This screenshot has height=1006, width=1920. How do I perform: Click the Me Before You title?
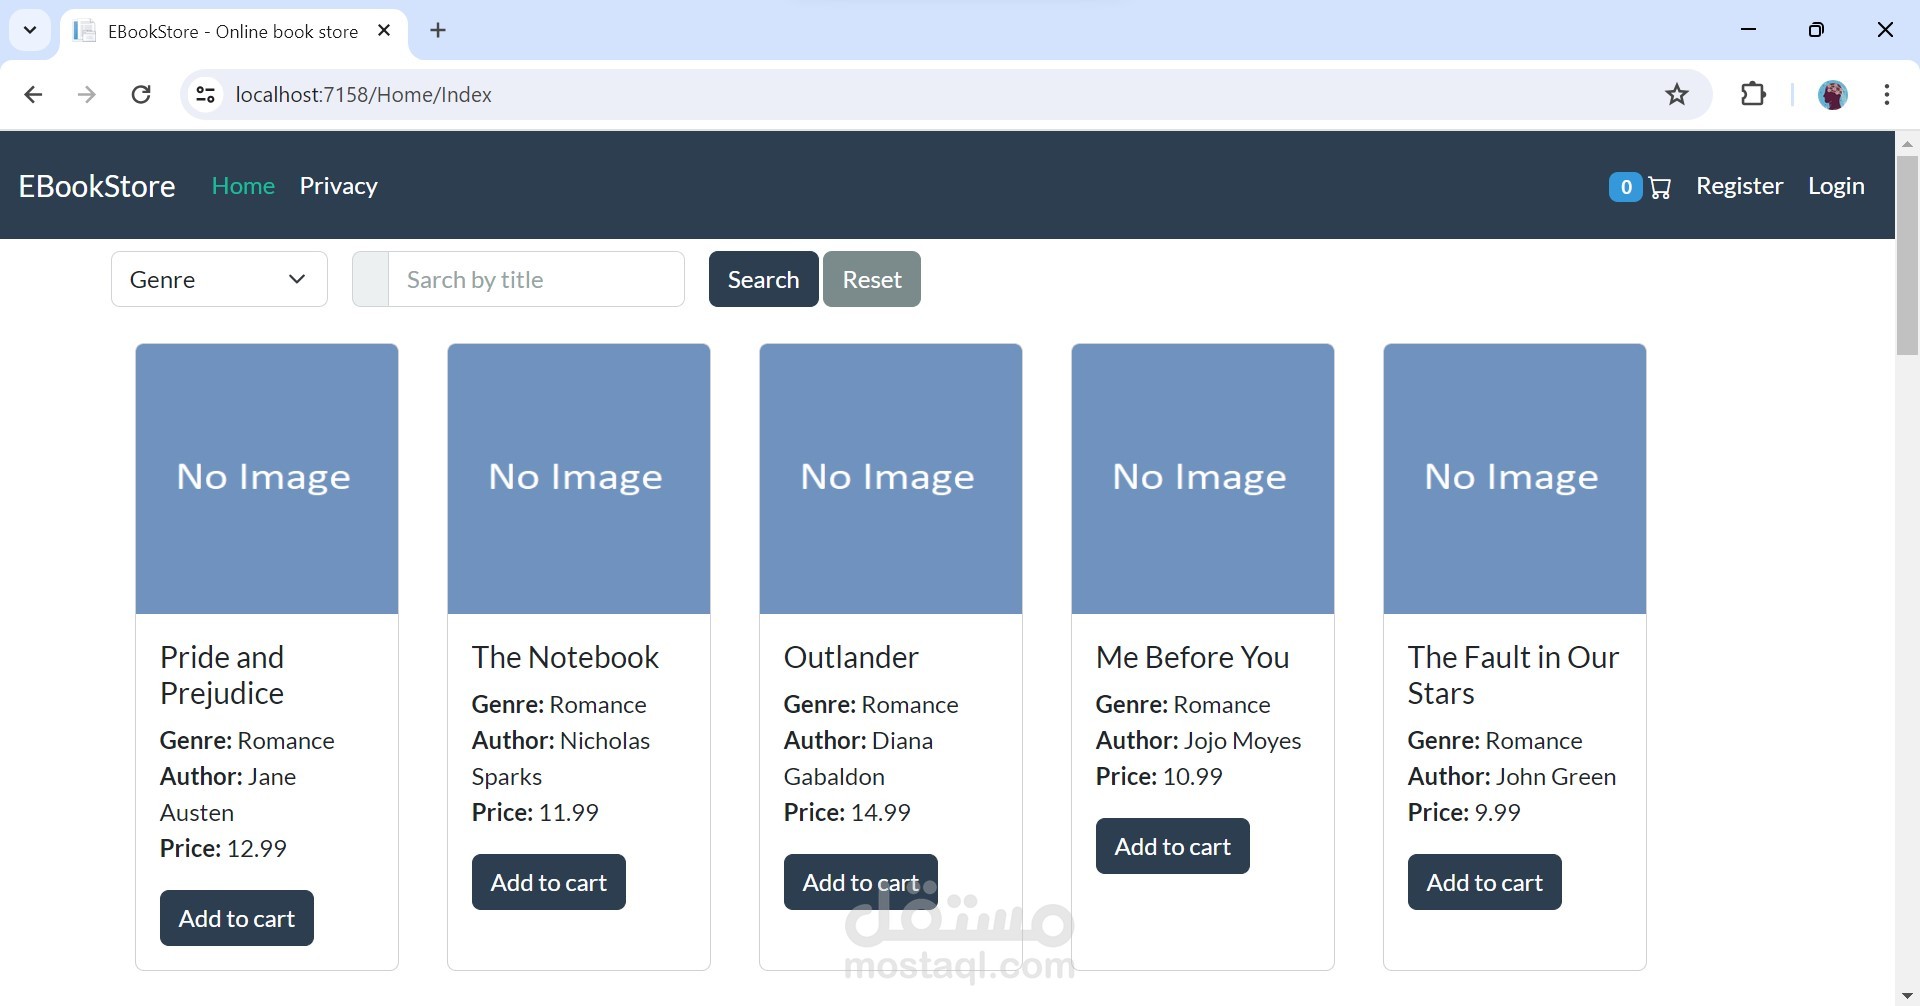tap(1192, 657)
